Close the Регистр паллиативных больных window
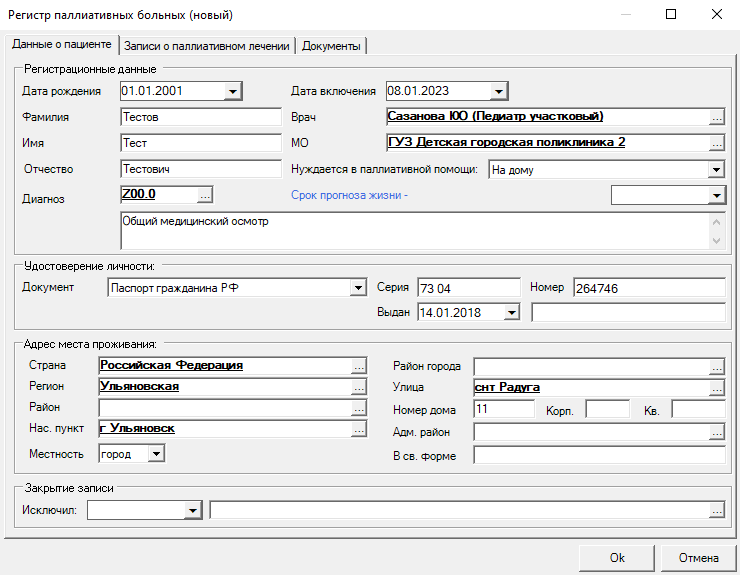The width and height of the screenshot is (740, 575). [x=716, y=14]
